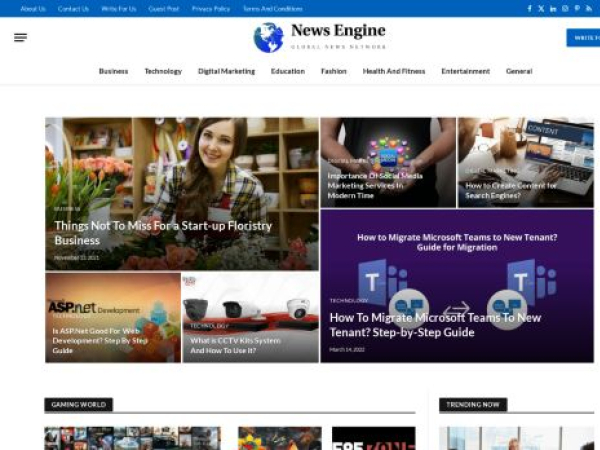Click the Technology tag on the Teams article
Viewport: 600px width, 450px height.
point(349,301)
